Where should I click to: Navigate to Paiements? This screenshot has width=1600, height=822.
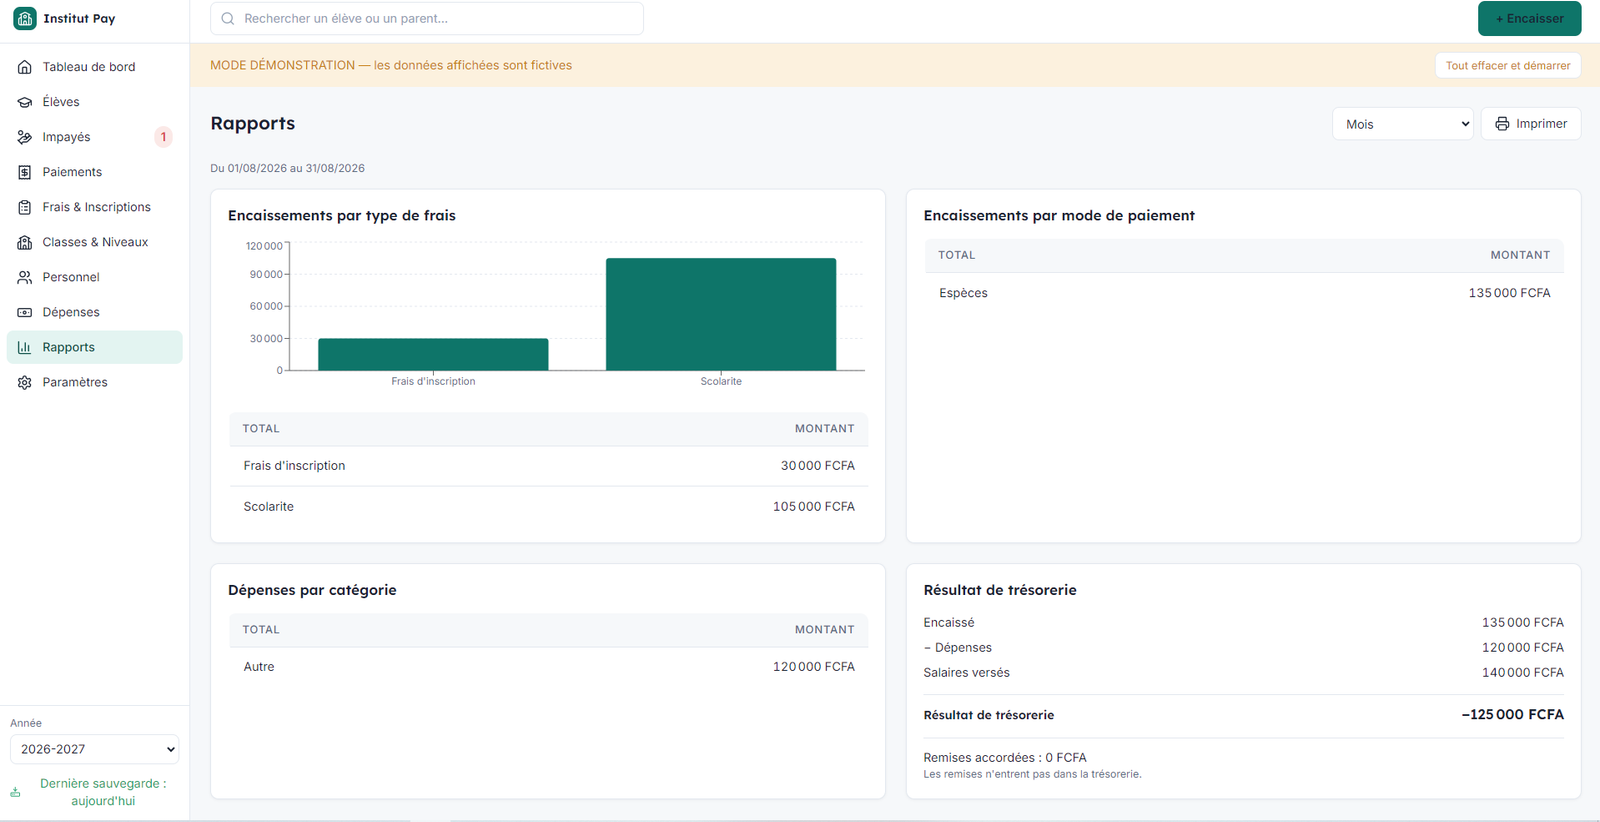[95, 172]
